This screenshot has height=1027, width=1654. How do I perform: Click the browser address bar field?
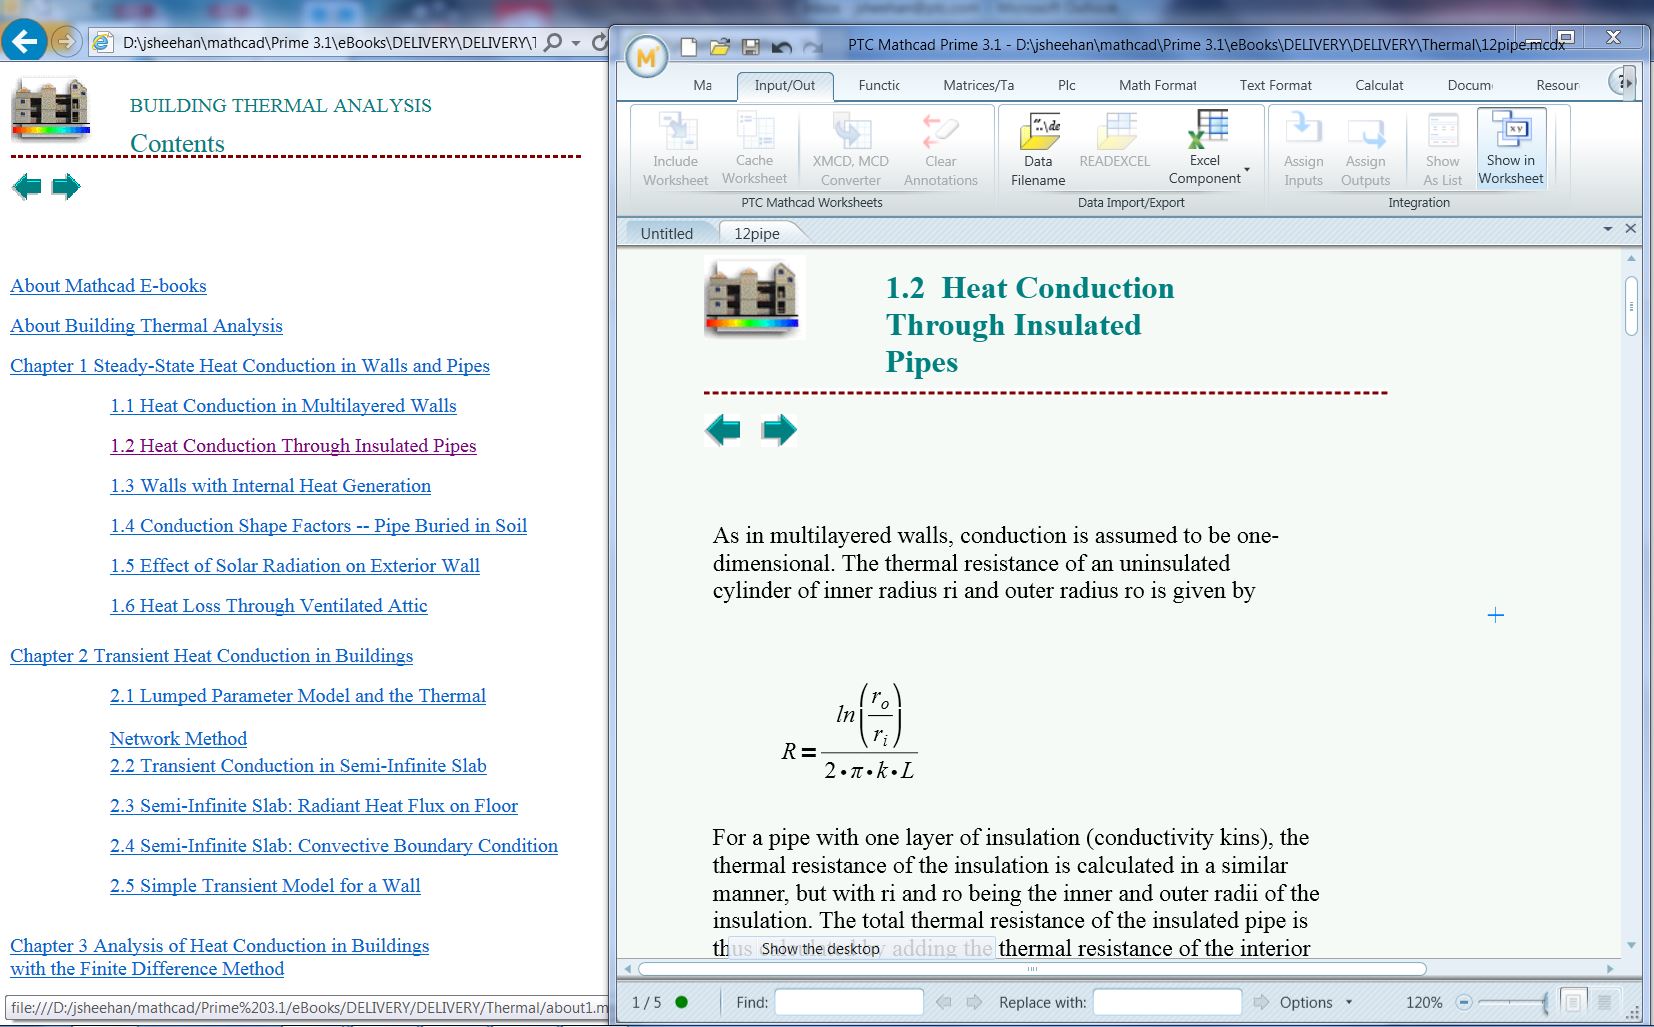tap(329, 42)
